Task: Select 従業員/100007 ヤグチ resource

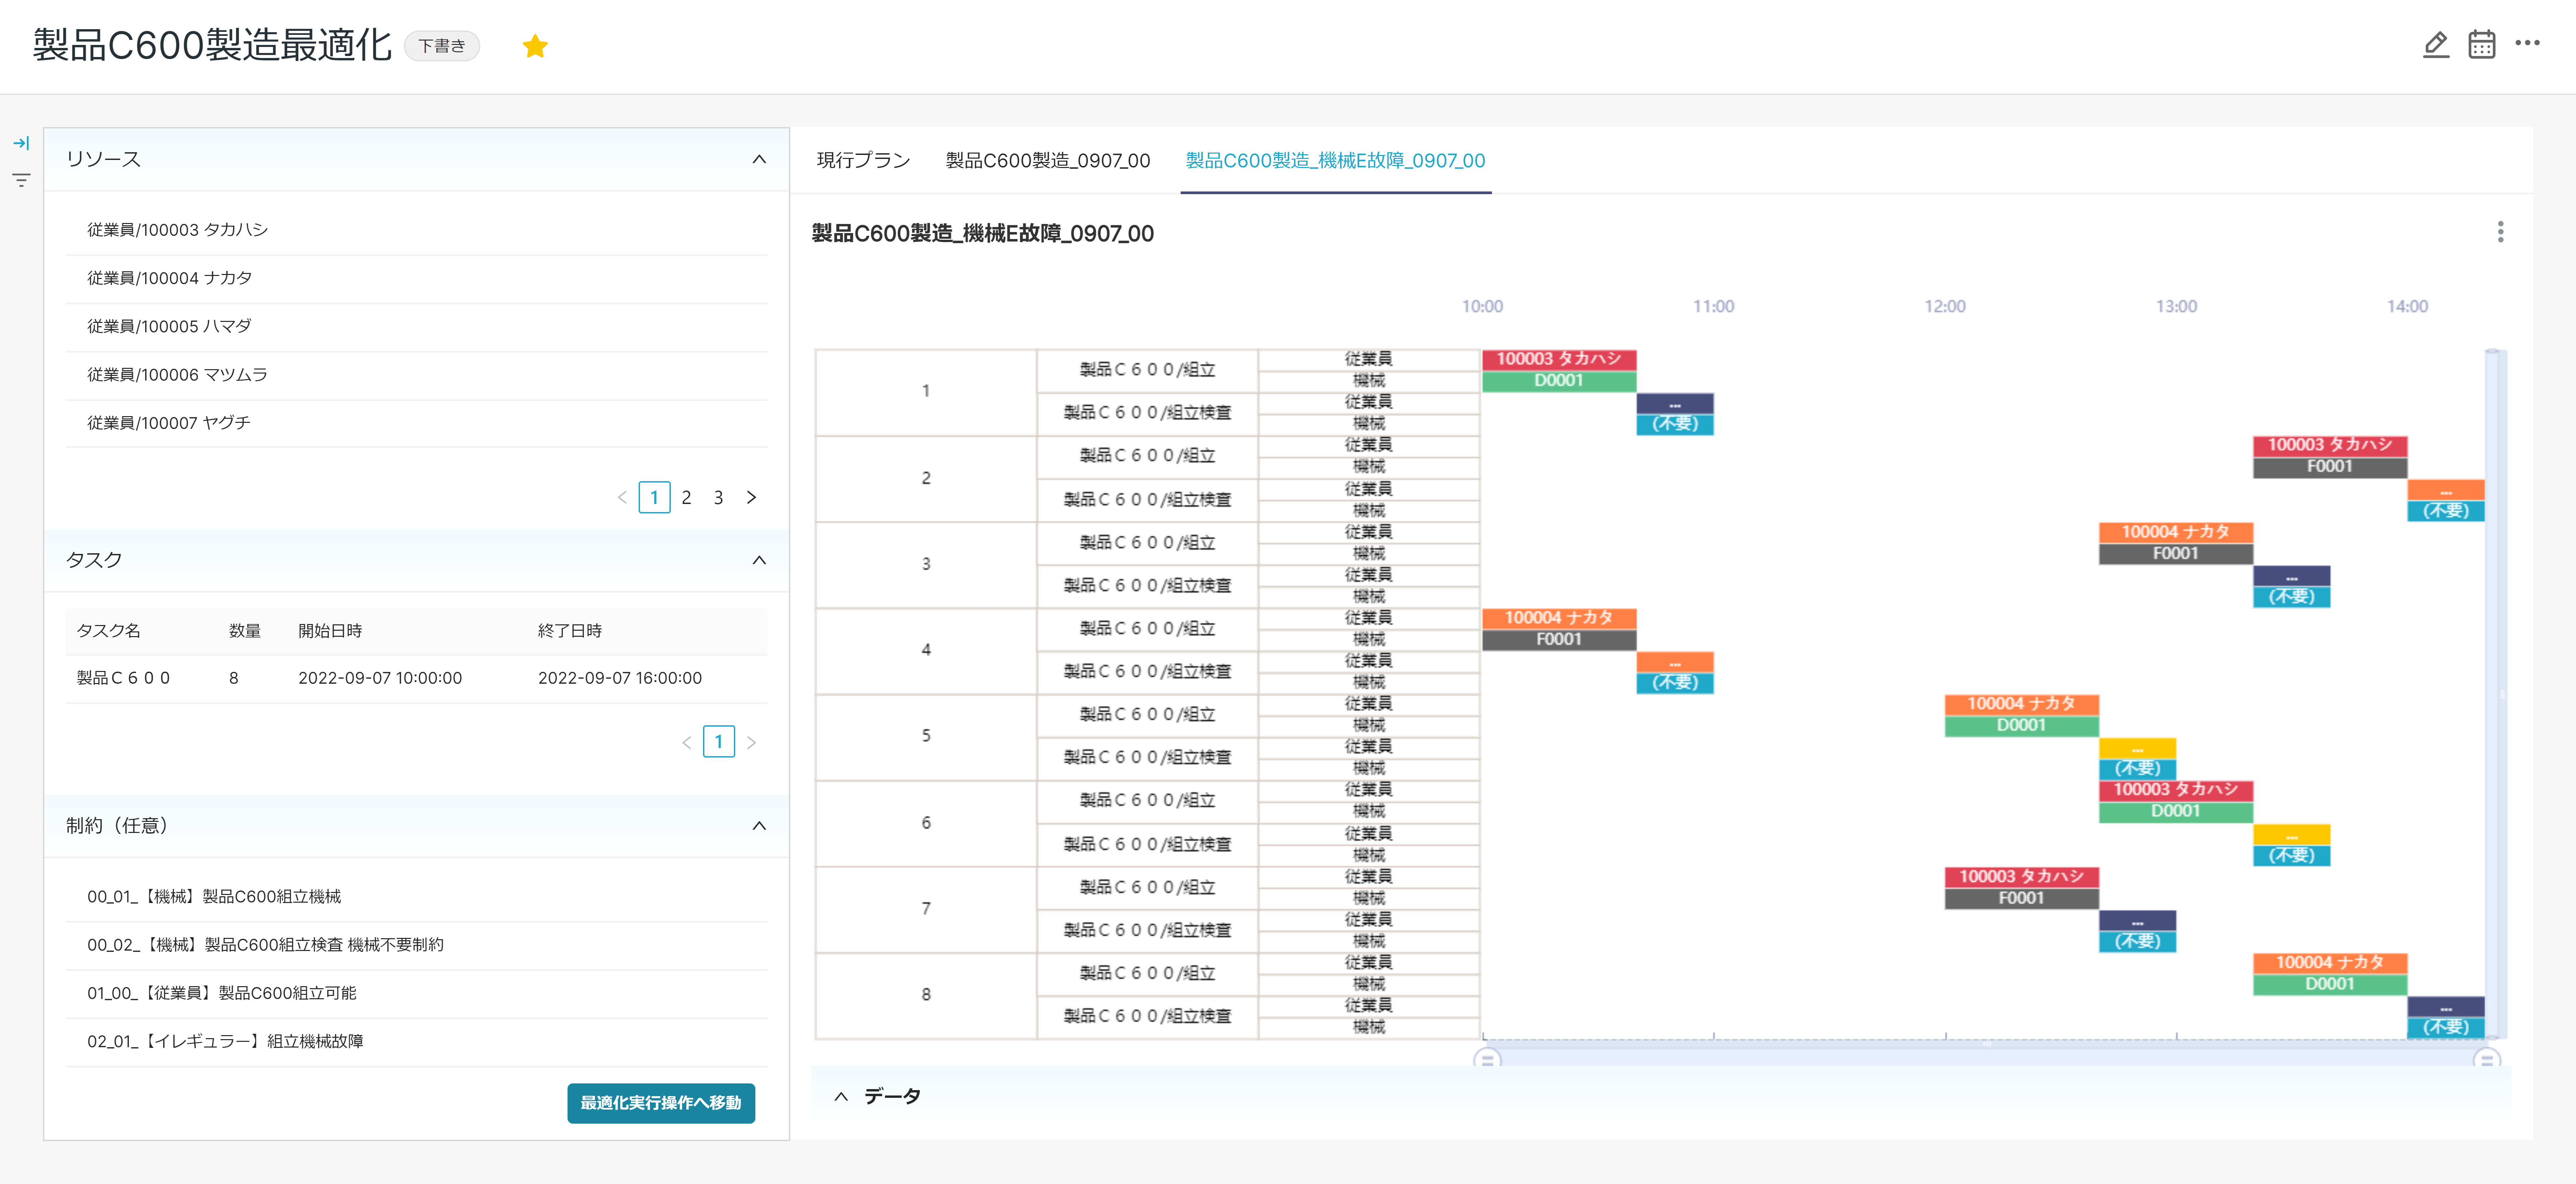Action: 416,423
